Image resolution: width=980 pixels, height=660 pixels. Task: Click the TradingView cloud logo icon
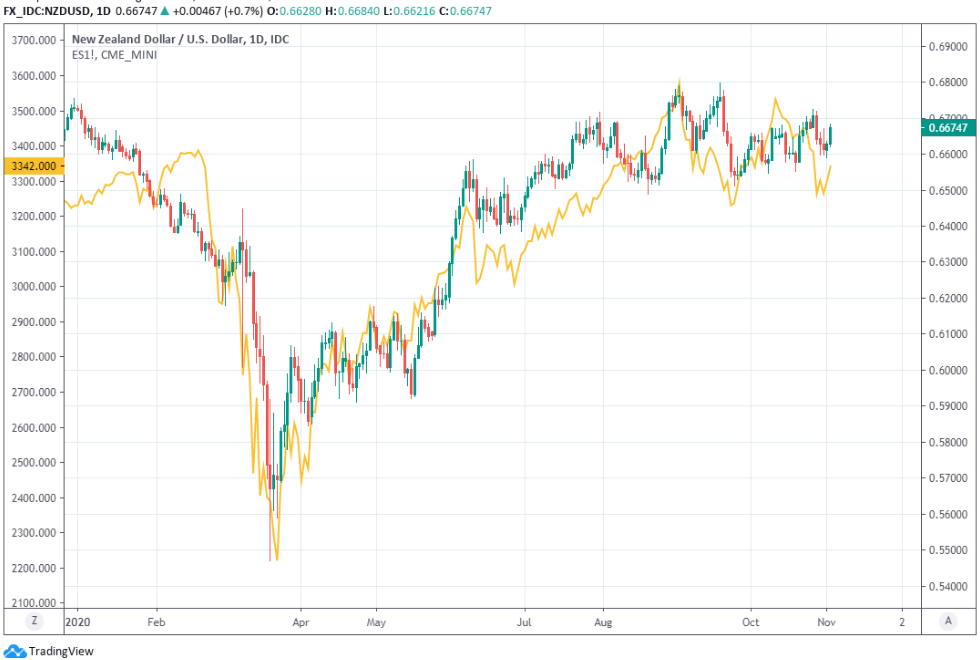[16, 651]
